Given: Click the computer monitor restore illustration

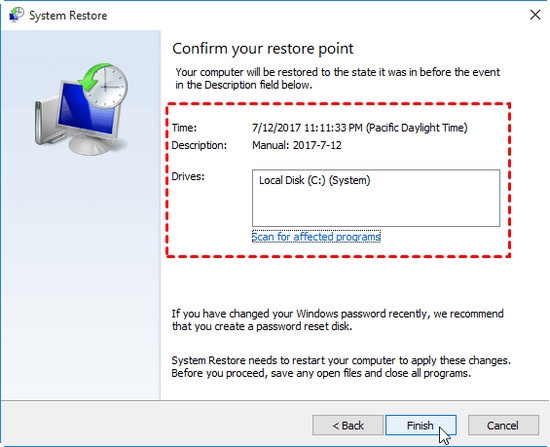Looking at the screenshot, I should pyautogui.click(x=81, y=109).
